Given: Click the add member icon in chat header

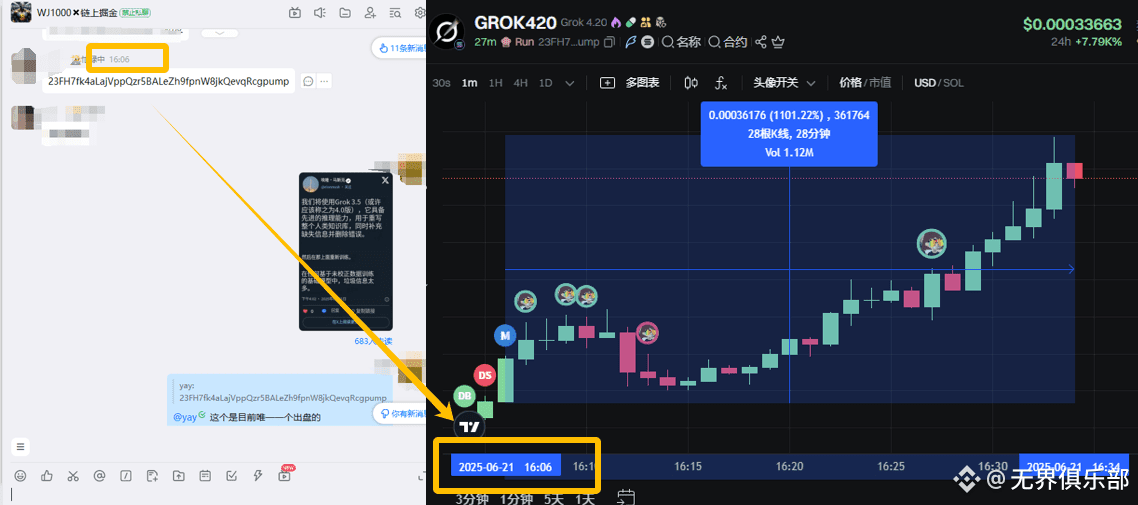Looking at the screenshot, I should pos(370,12).
